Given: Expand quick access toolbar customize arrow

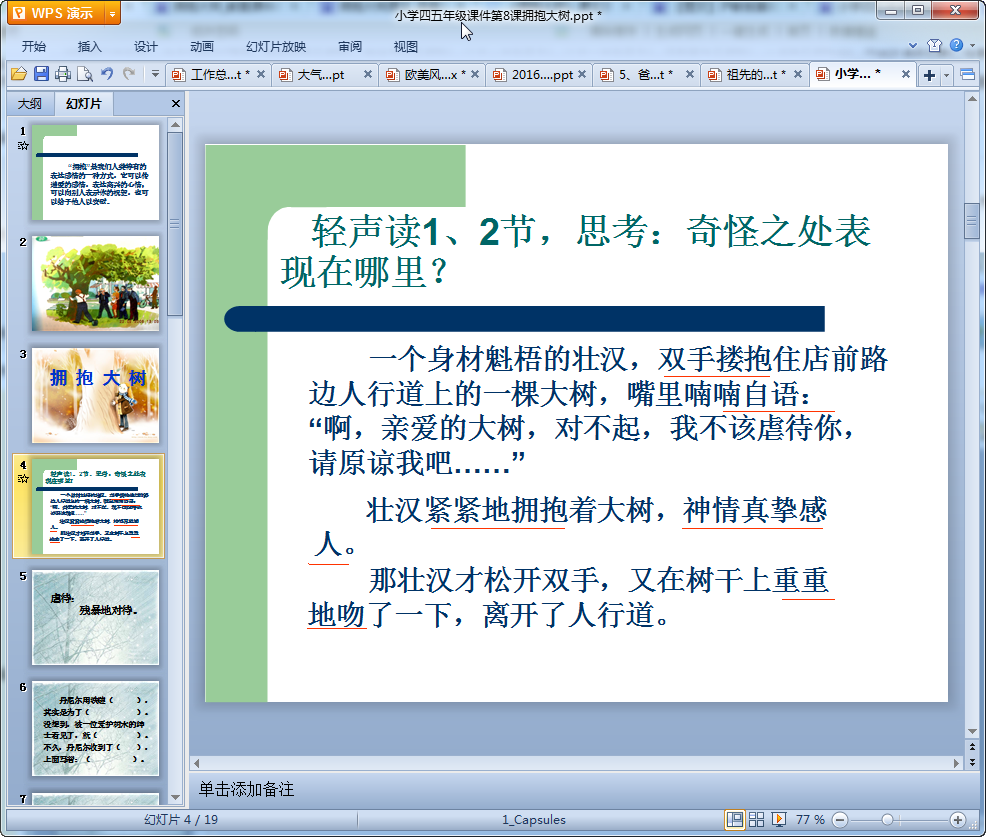Looking at the screenshot, I should point(155,74).
